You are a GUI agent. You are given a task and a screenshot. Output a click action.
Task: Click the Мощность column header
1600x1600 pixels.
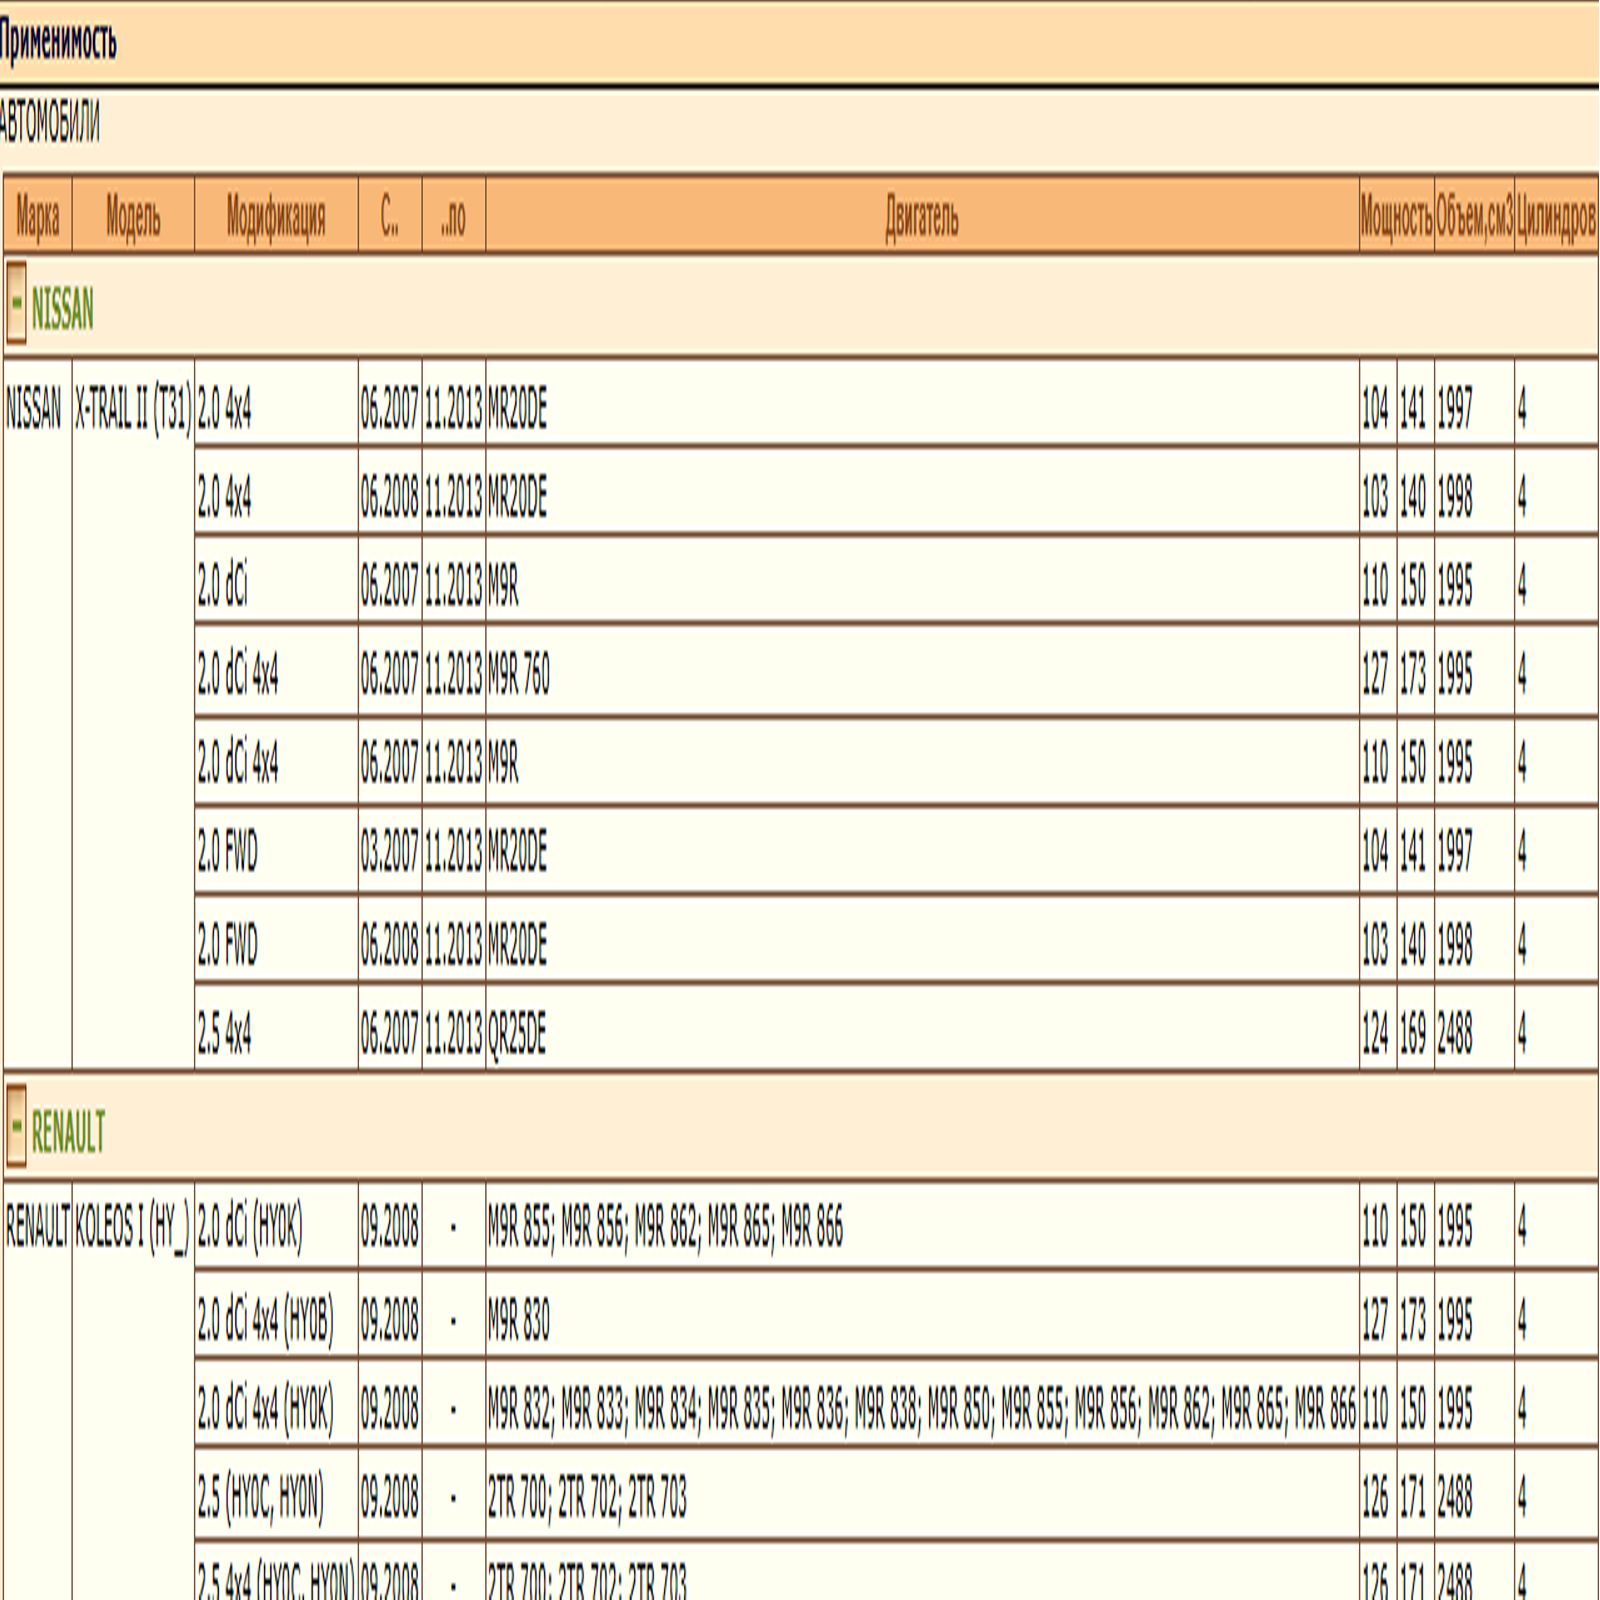1396,216
